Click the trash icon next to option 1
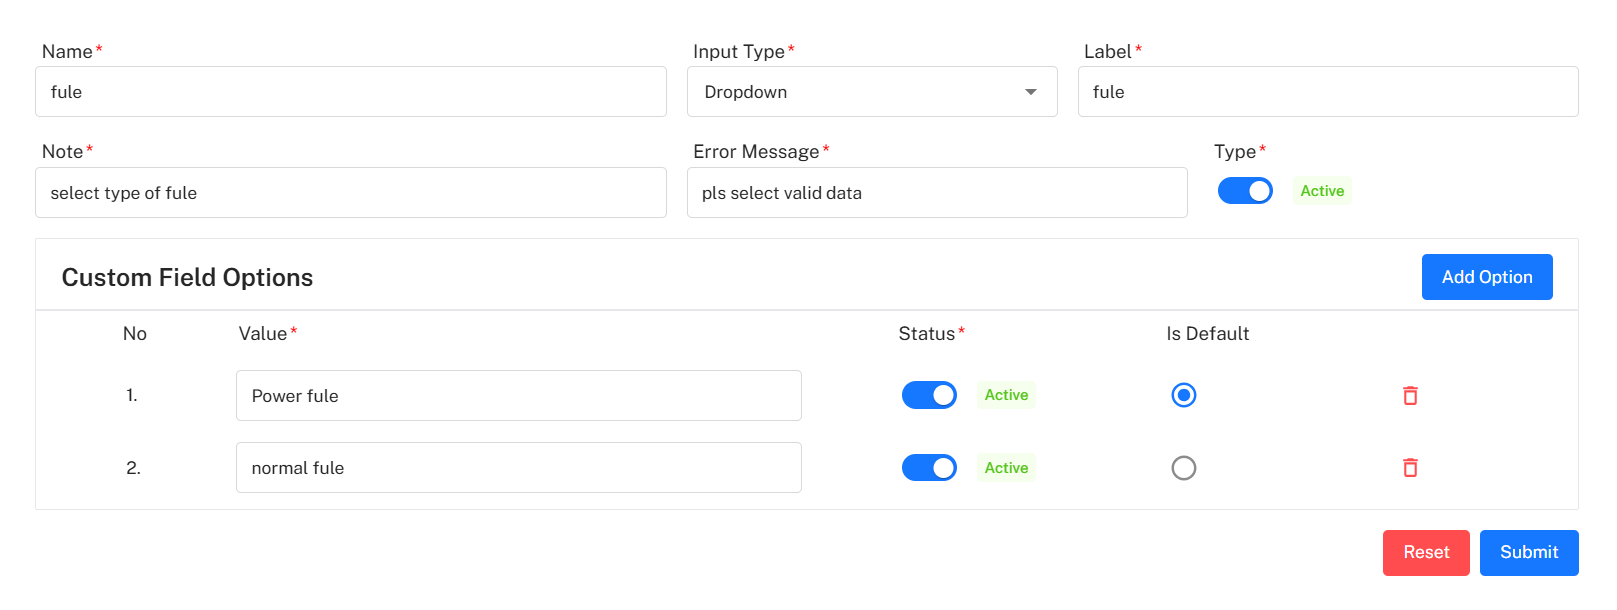This screenshot has height=610, width=1617. 1411,395
